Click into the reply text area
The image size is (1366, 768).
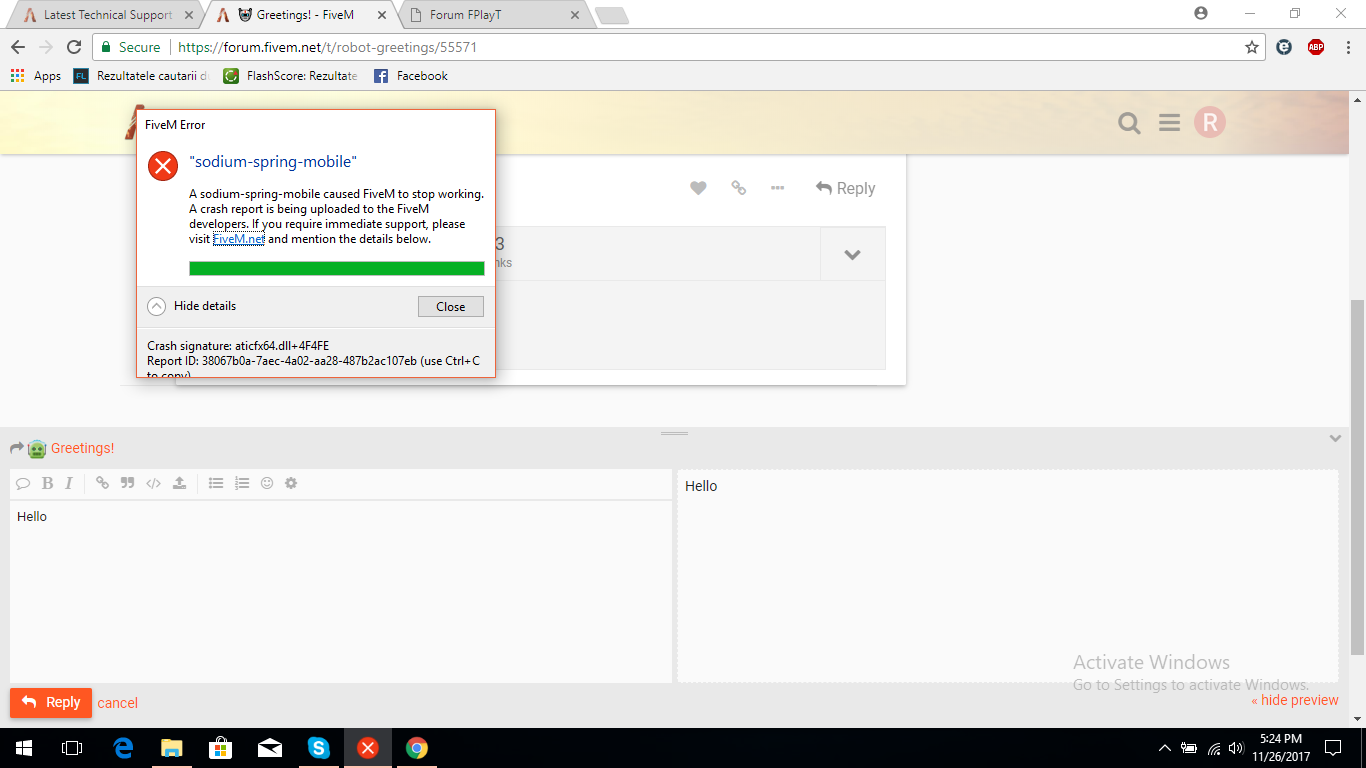pyautogui.click(x=341, y=592)
